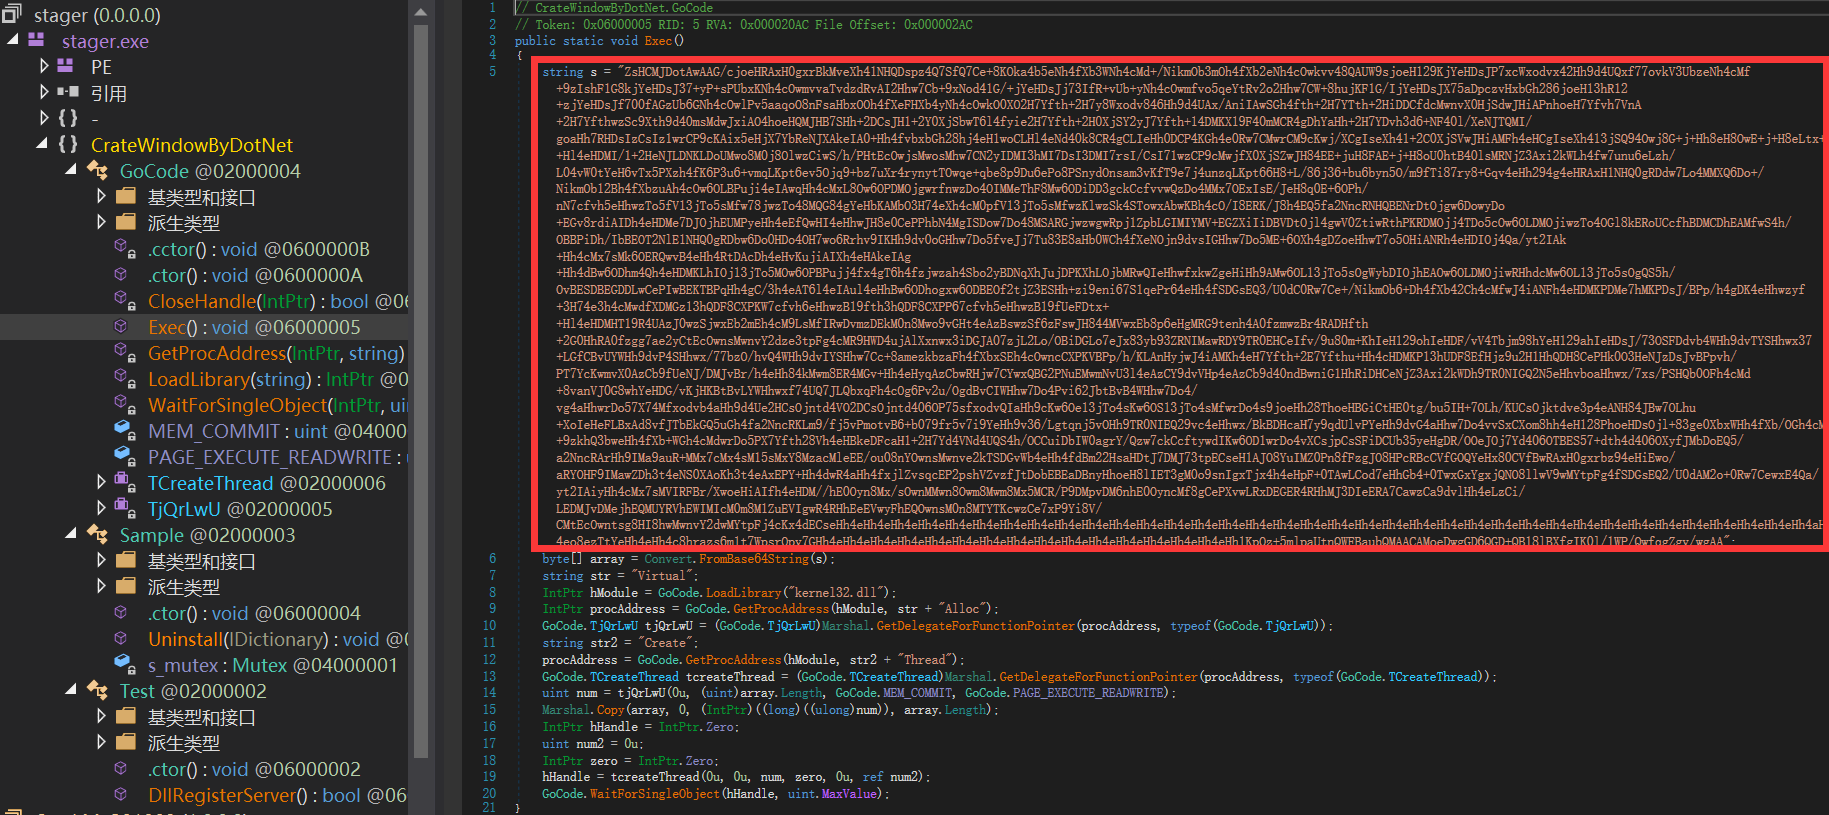Follow GoCode.MEM_COMMIT link on line 14
This screenshot has width=1829, height=815.
(894, 692)
